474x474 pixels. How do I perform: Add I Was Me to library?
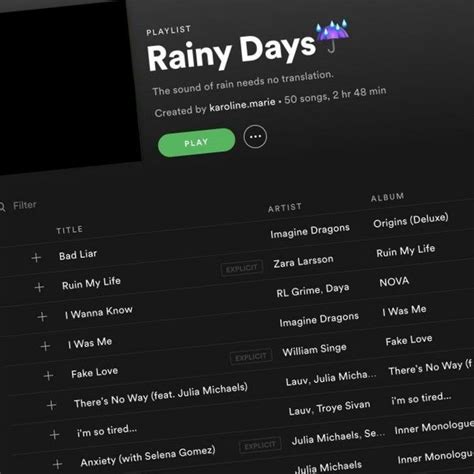[x=45, y=346]
